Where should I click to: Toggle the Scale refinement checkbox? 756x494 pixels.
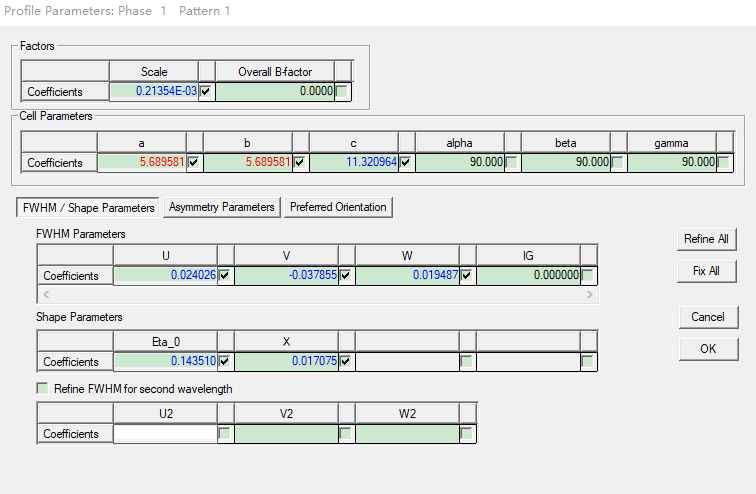[x=206, y=91]
